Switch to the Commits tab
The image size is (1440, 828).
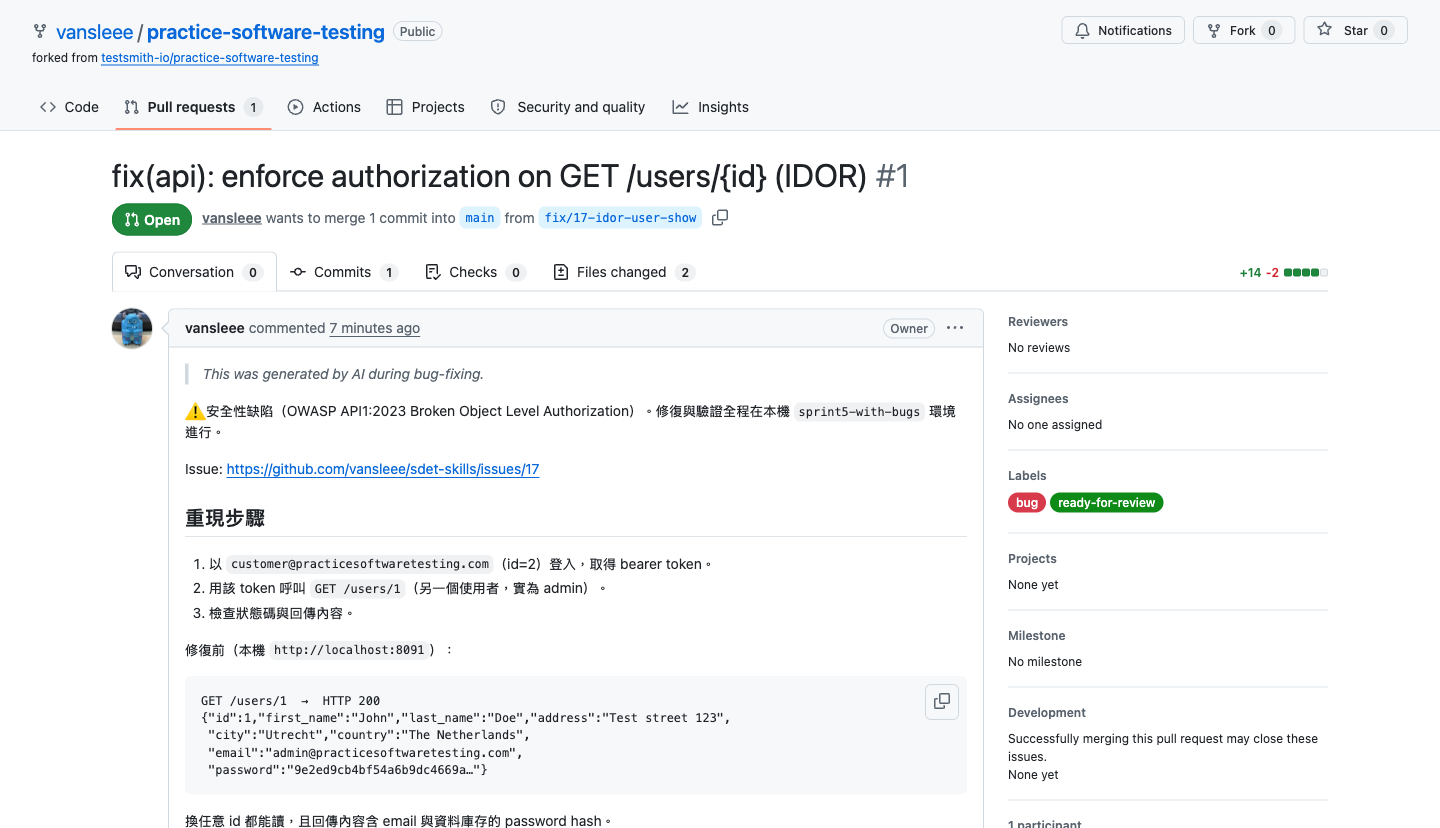coord(344,272)
